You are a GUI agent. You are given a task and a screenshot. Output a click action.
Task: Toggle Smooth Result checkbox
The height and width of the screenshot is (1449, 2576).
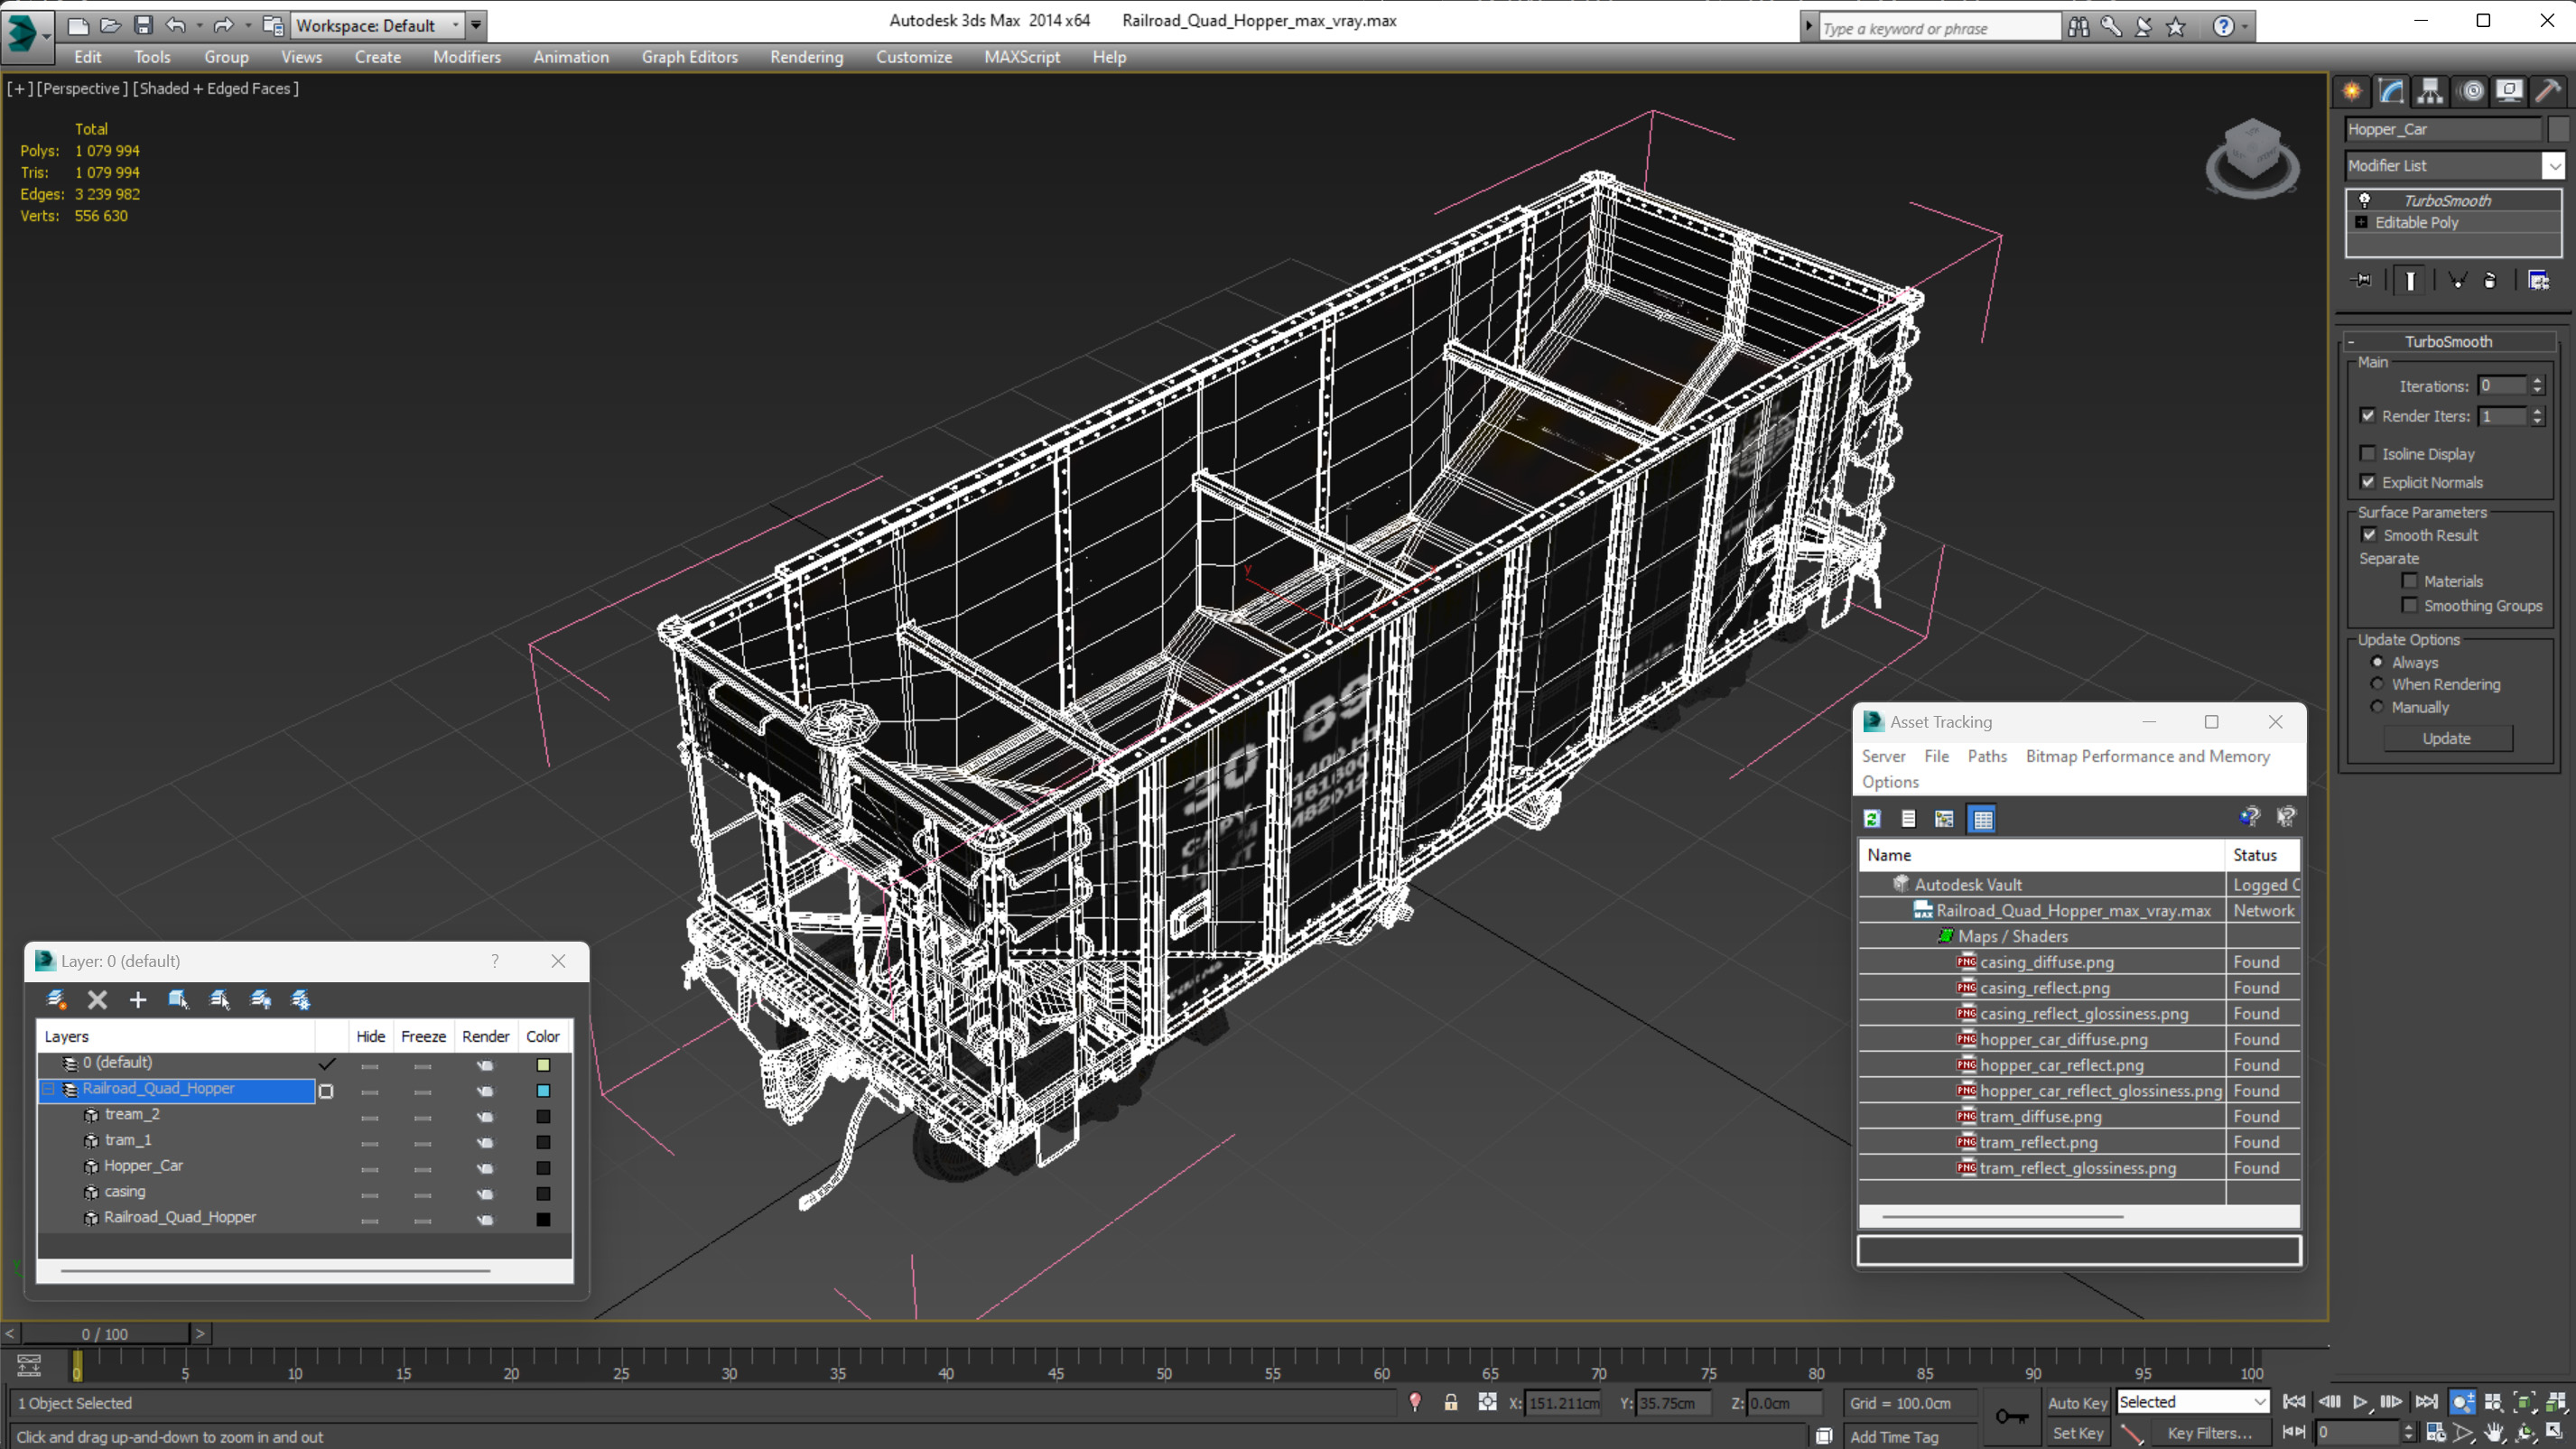click(x=2369, y=534)
